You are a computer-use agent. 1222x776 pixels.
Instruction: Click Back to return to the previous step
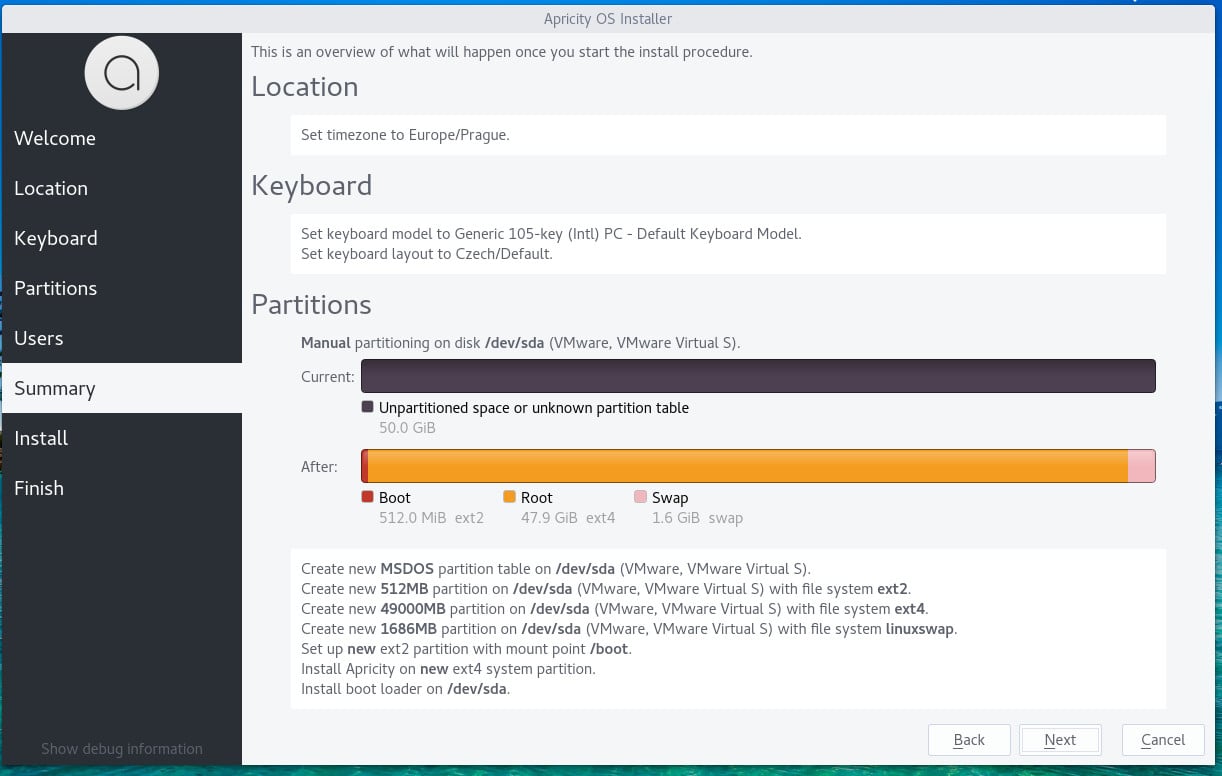[x=969, y=740]
